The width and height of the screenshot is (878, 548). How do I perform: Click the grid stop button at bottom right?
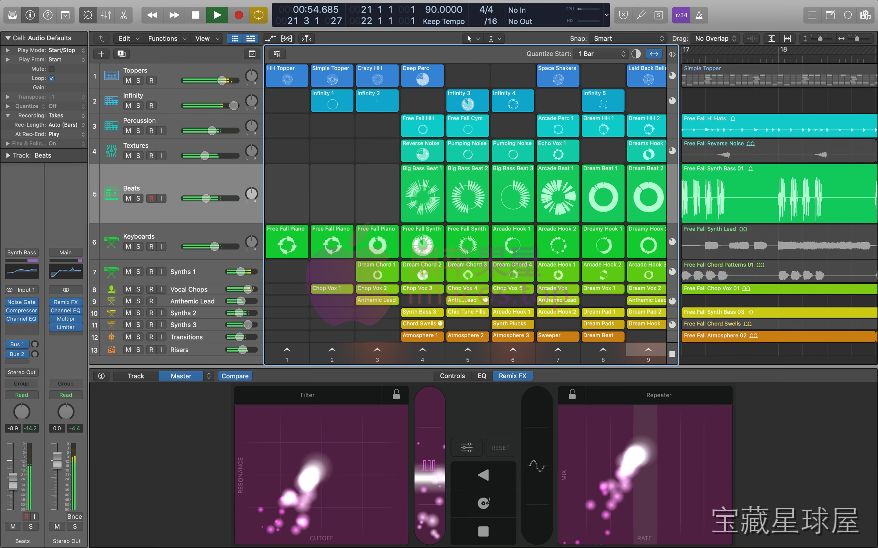coord(672,354)
